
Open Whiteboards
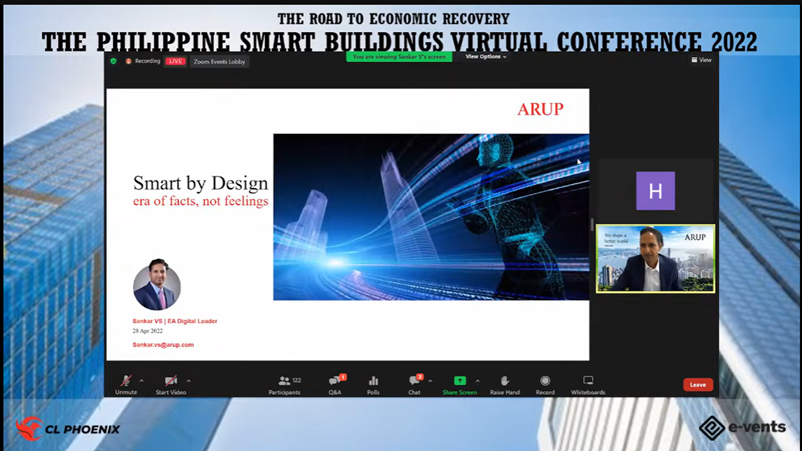pyautogui.click(x=588, y=385)
